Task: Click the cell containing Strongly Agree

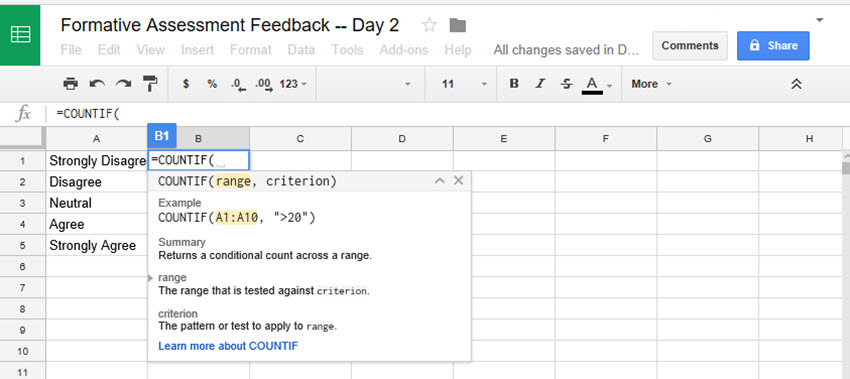Action: [96, 245]
